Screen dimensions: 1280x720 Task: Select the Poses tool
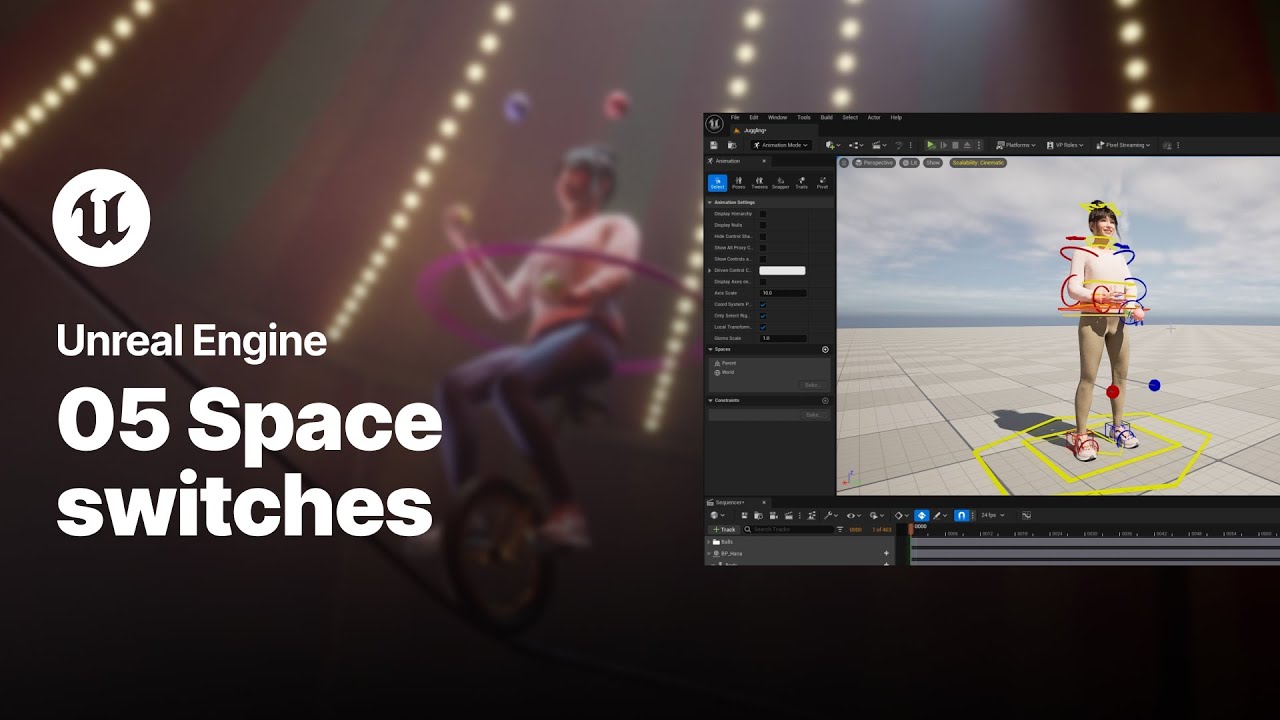coord(739,183)
